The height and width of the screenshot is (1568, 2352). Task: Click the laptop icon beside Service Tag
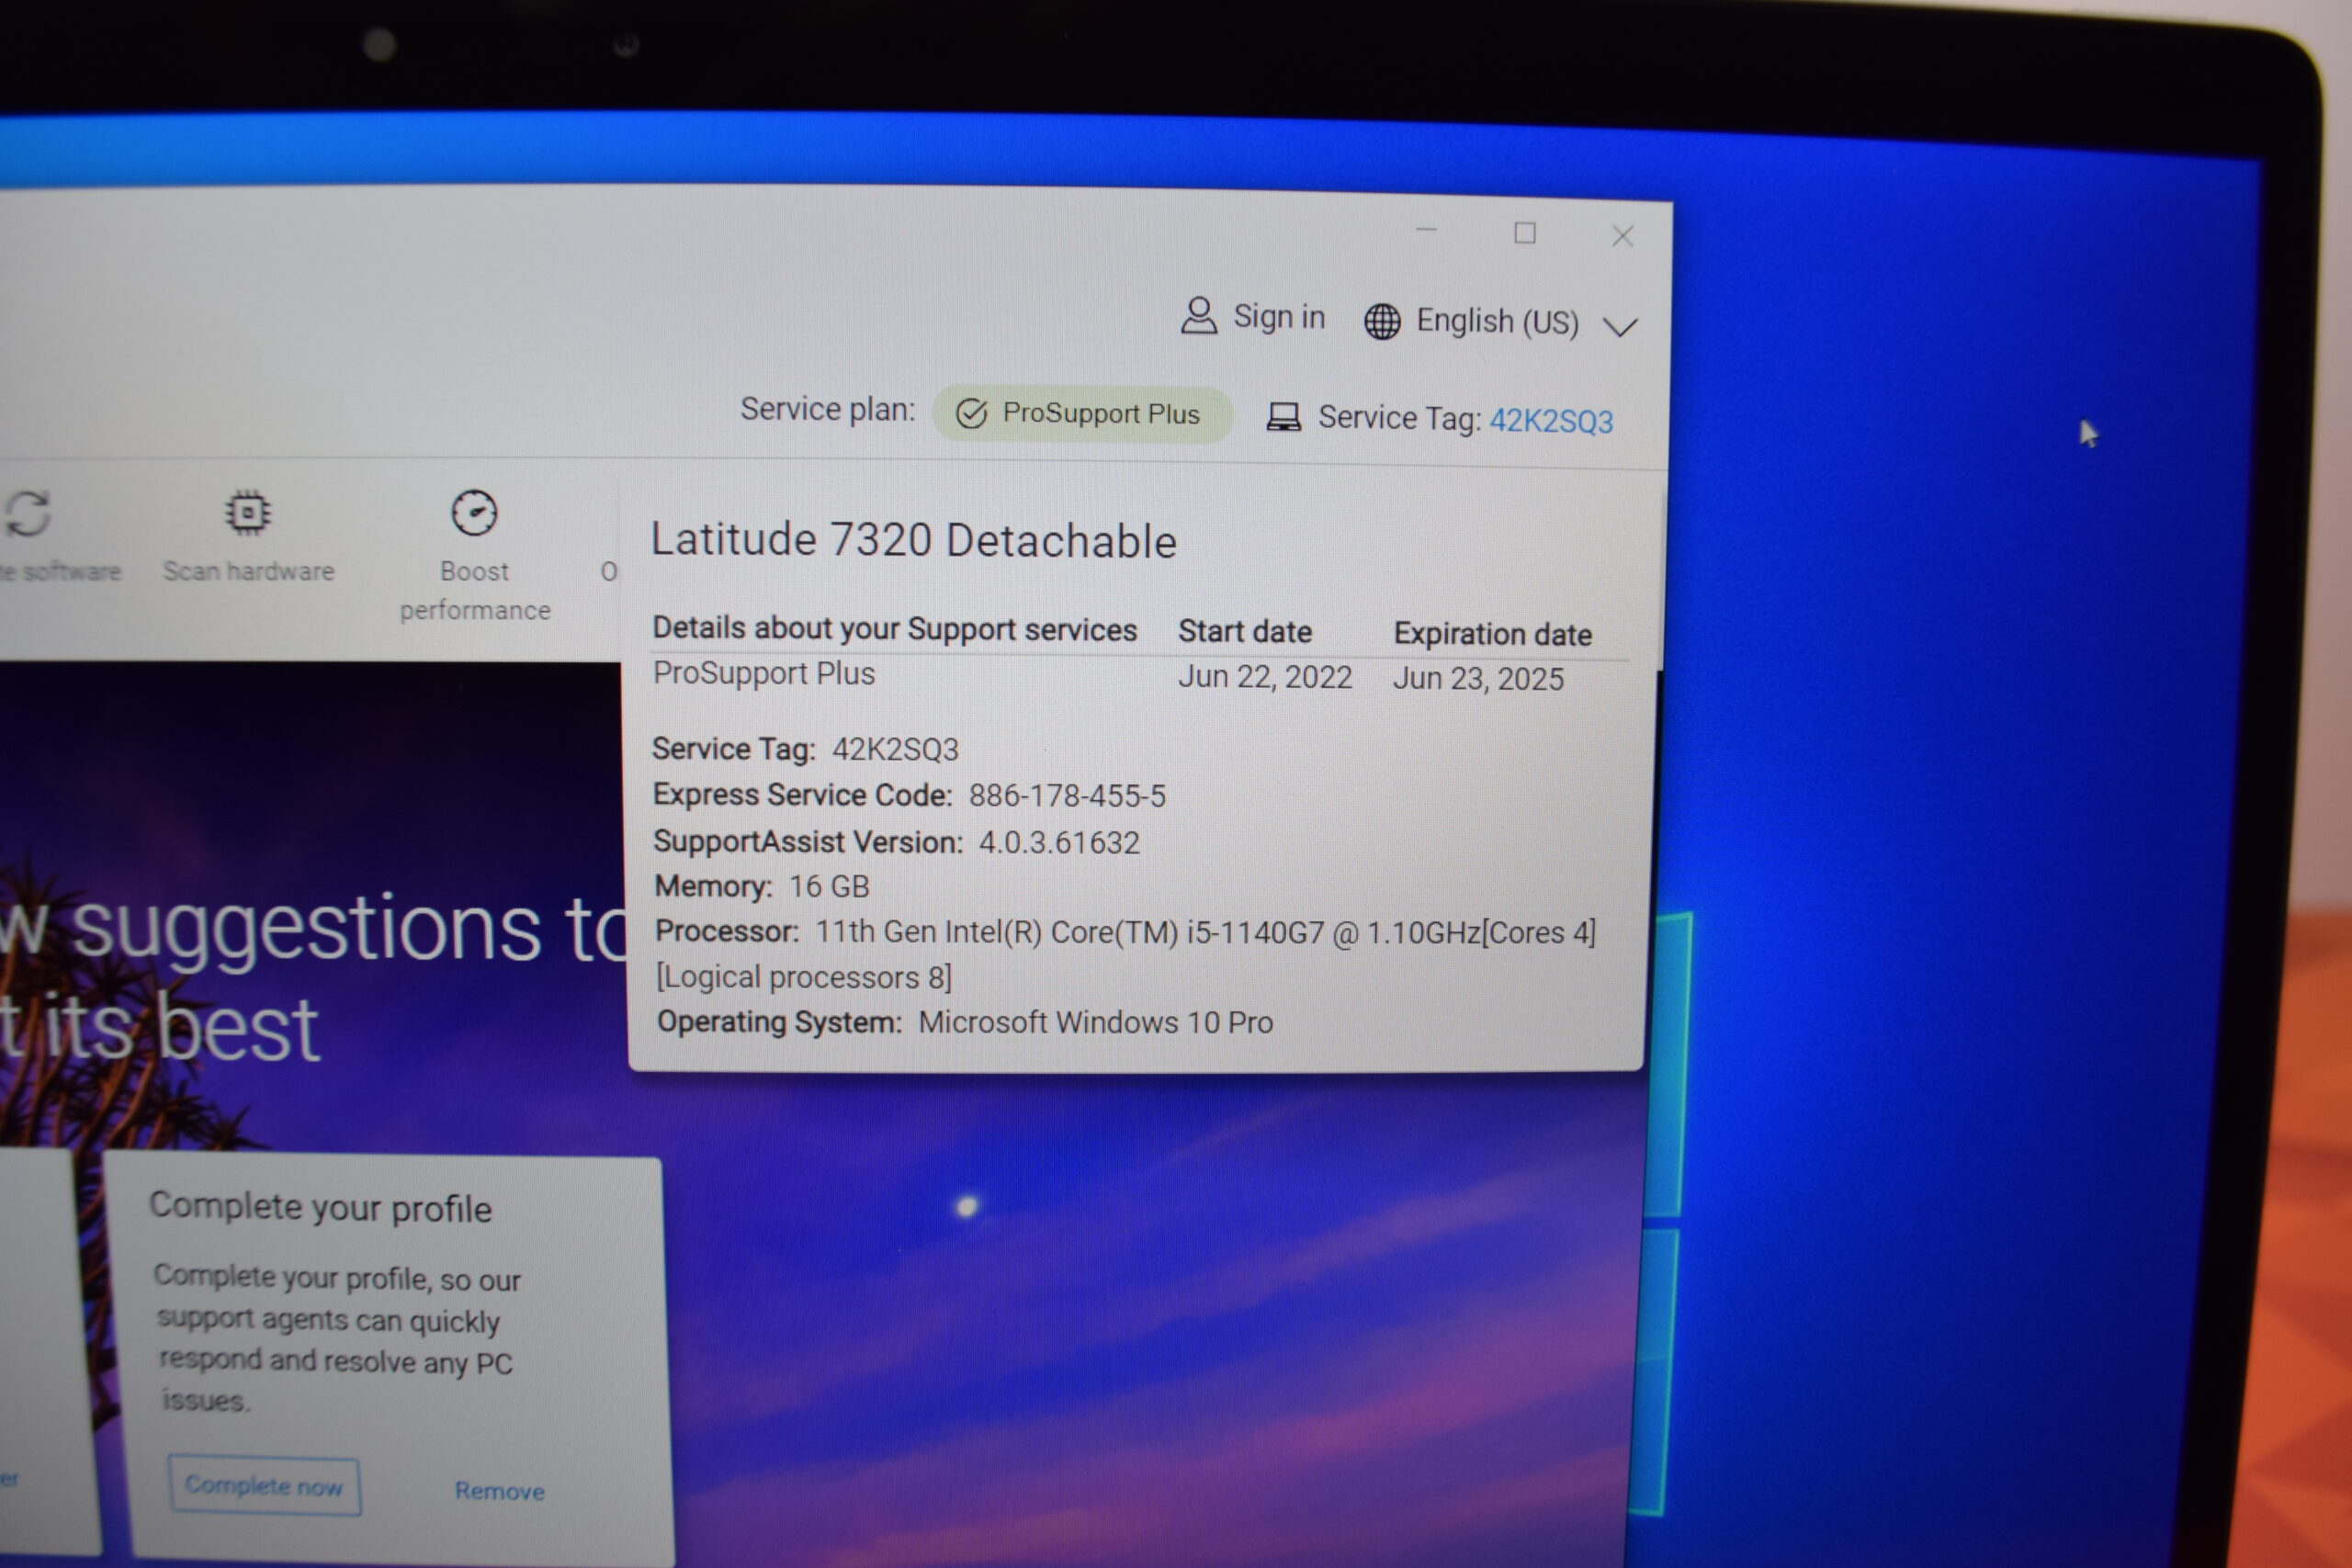click(x=1284, y=416)
